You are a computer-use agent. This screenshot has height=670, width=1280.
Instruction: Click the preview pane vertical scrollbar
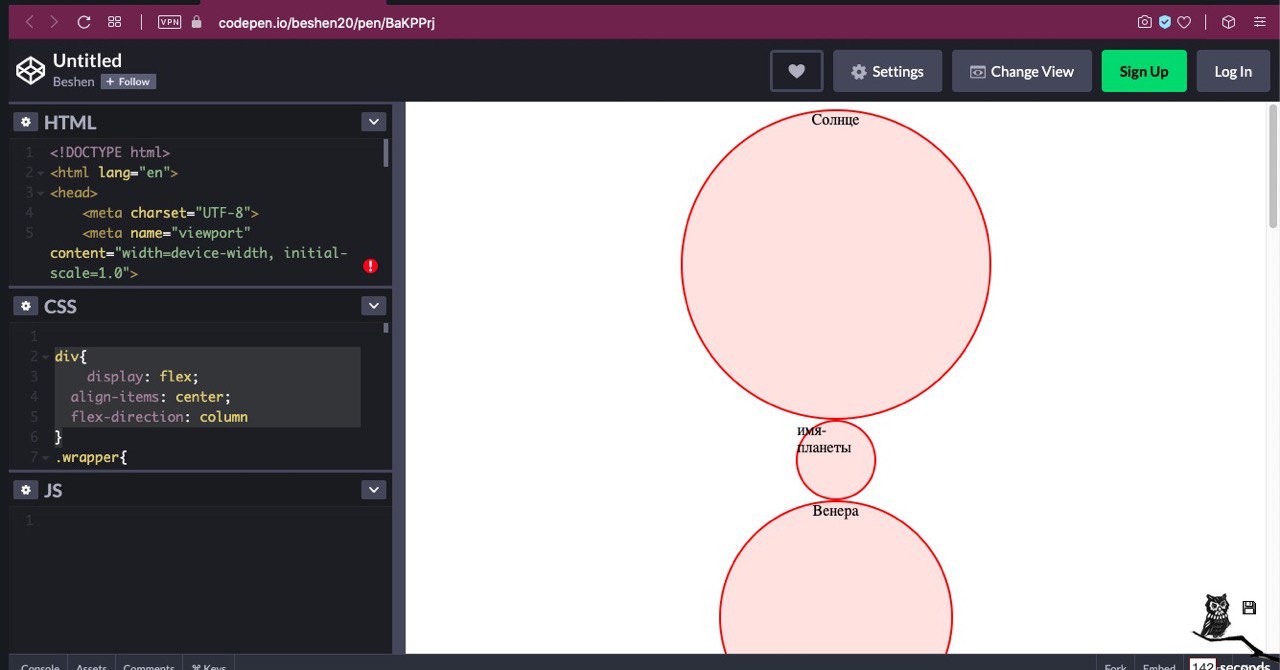[x=1273, y=165]
